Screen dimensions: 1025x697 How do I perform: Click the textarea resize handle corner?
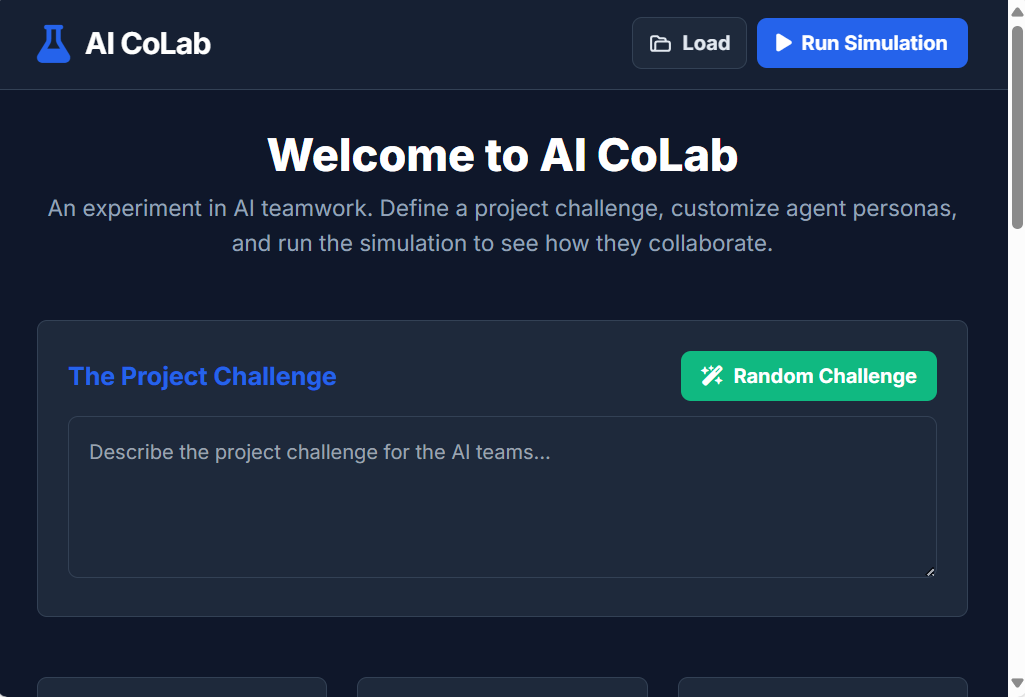pyautogui.click(x=930, y=571)
